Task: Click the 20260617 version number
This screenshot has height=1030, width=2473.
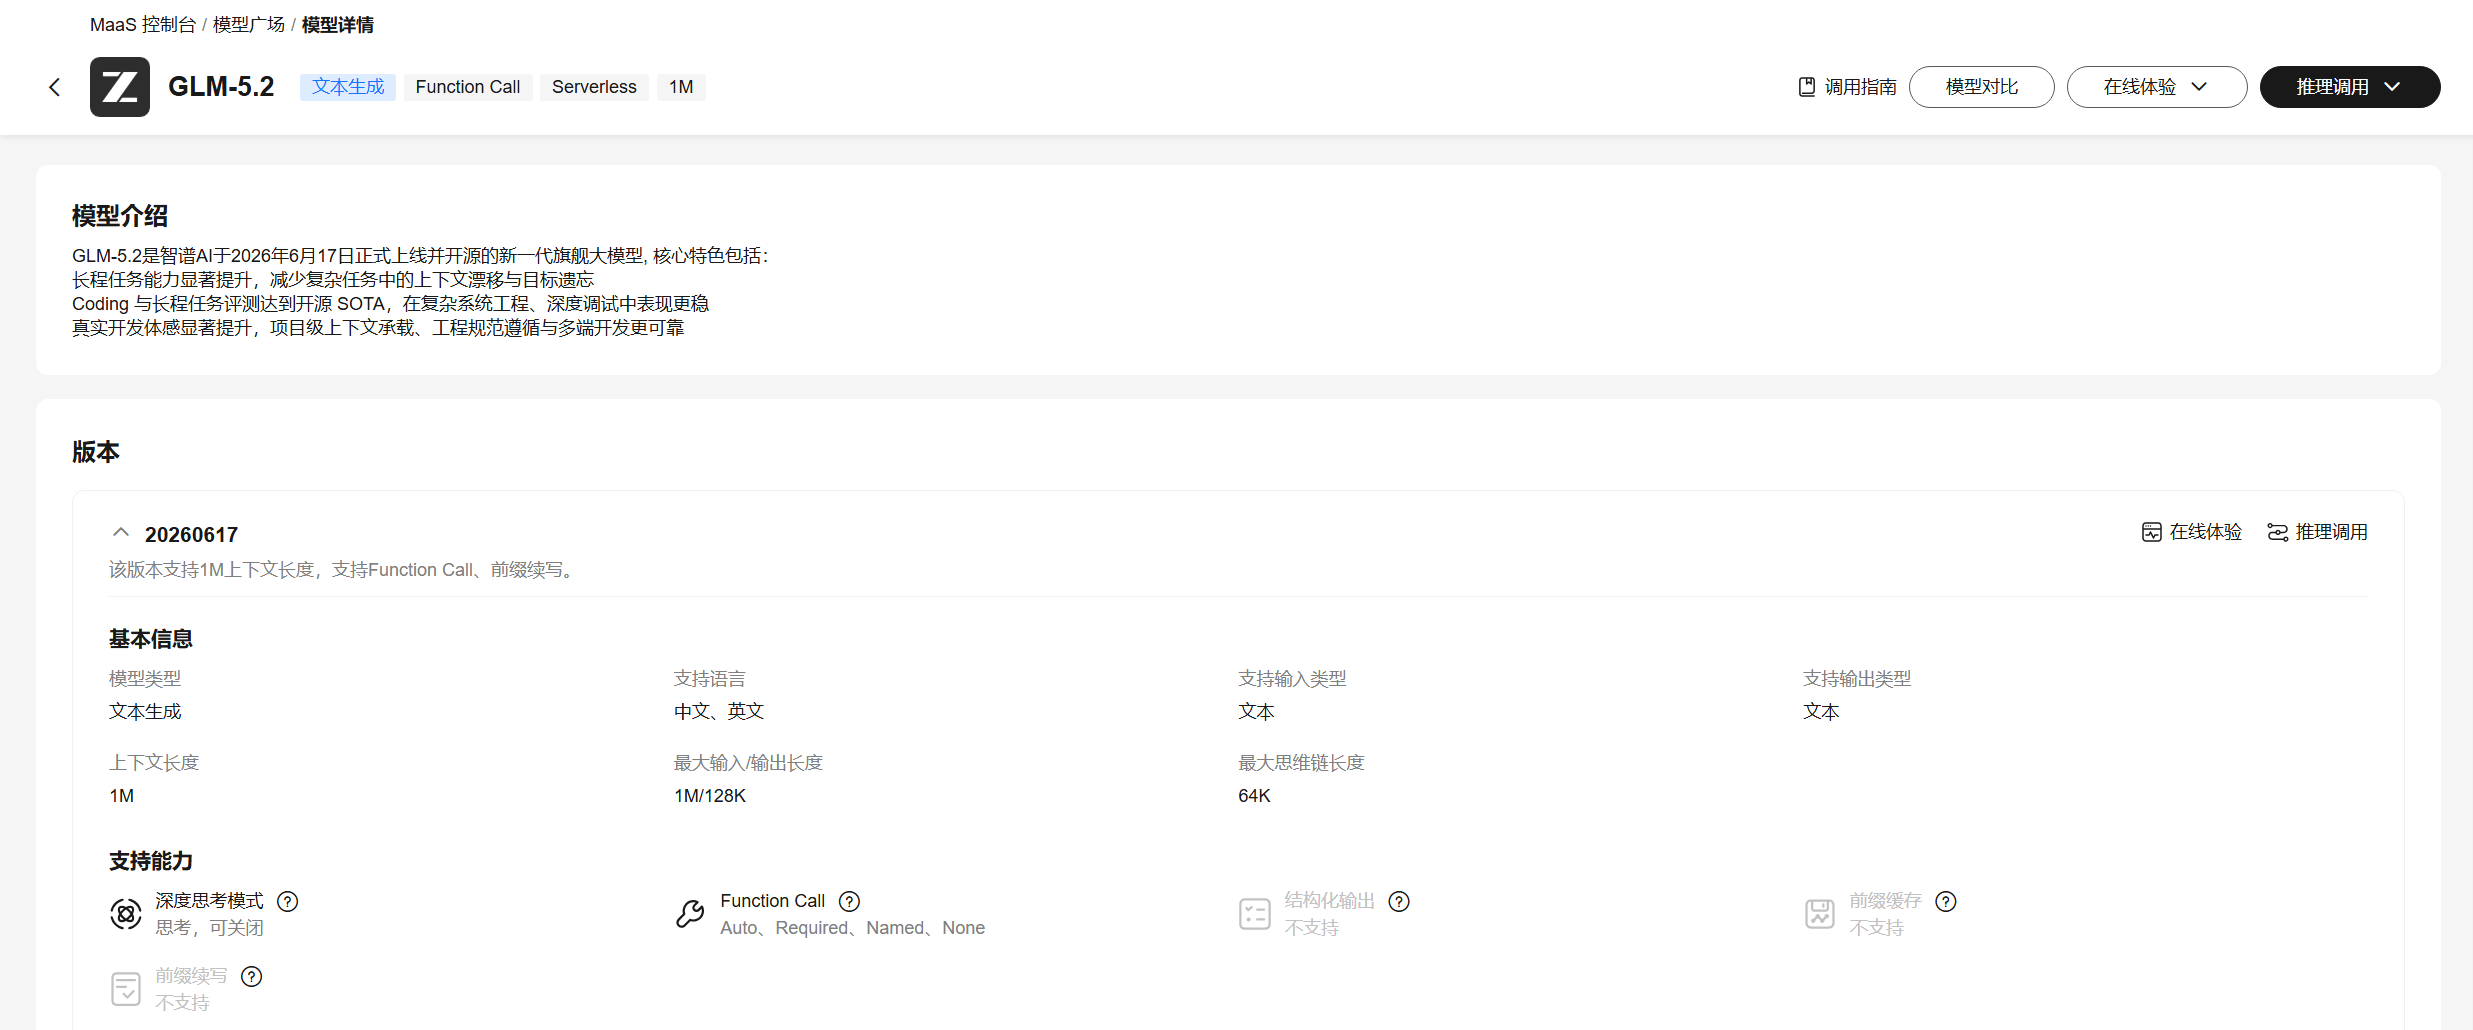Action: point(191,535)
